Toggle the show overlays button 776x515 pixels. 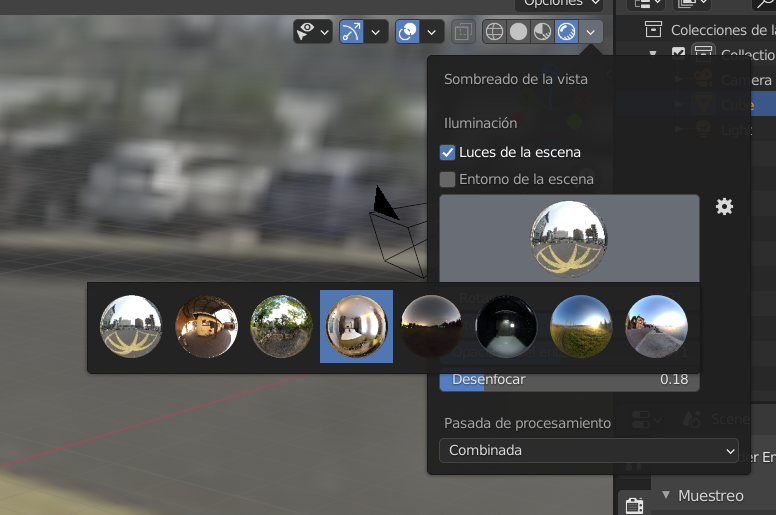coord(408,32)
